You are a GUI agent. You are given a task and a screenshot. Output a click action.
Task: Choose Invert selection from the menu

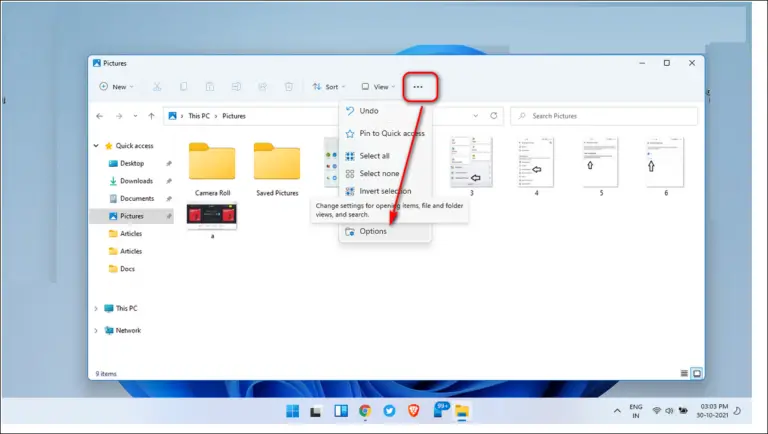[385, 191]
